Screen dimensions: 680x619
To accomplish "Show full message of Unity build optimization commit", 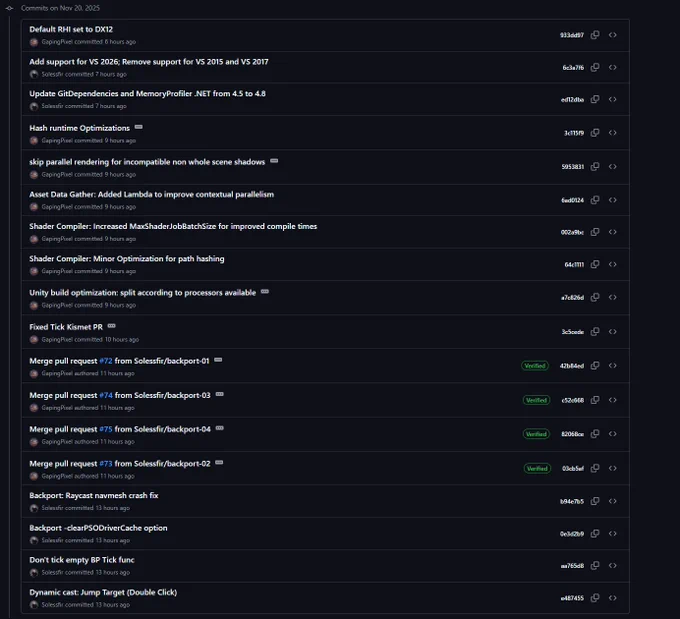I will click(x=265, y=291).
